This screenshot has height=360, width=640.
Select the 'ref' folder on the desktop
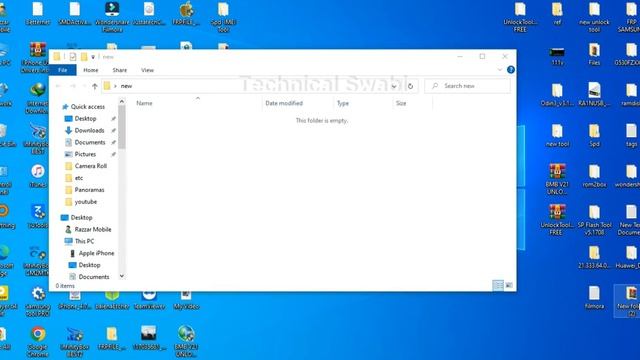tap(557, 13)
